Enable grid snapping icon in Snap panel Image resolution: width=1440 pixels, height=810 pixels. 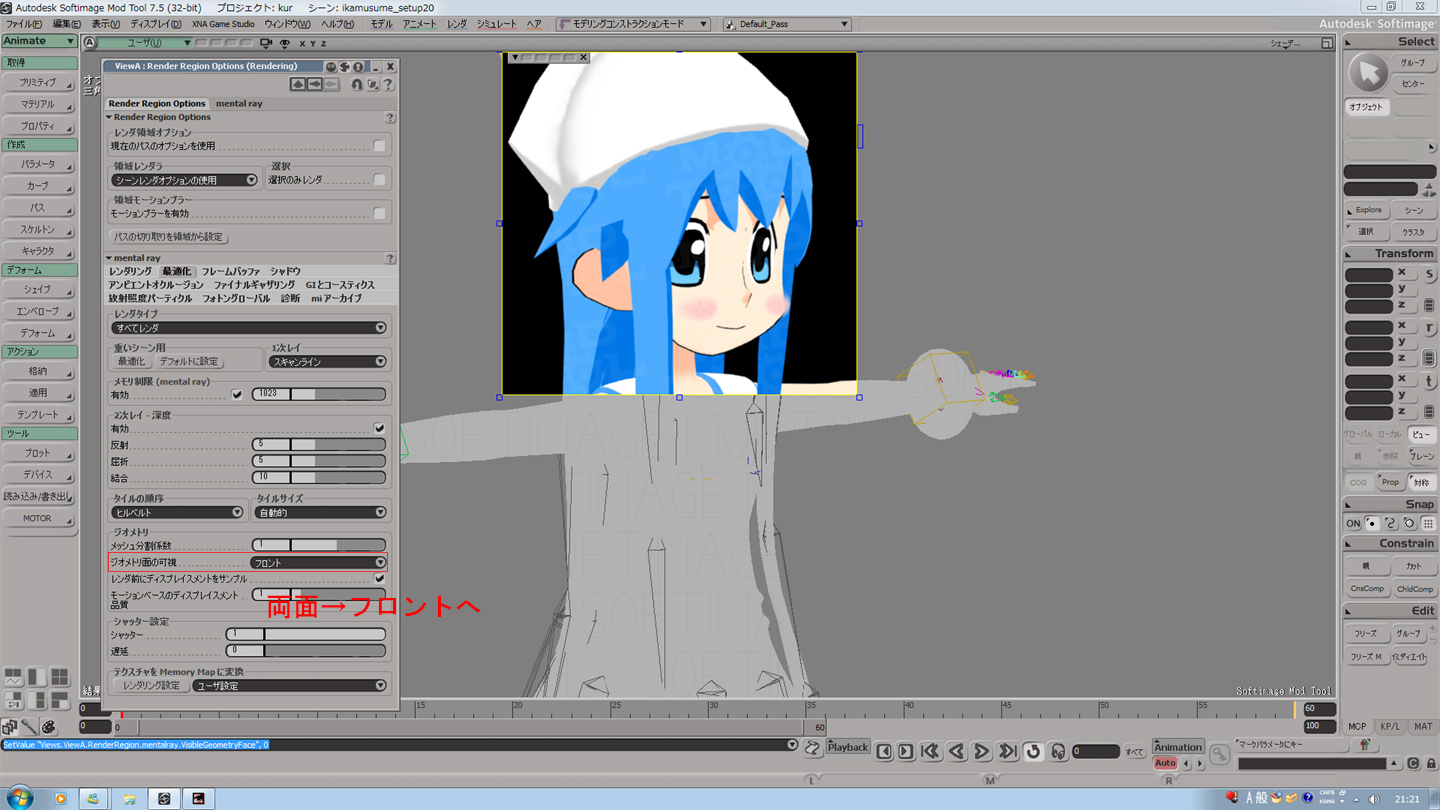click(1428, 523)
